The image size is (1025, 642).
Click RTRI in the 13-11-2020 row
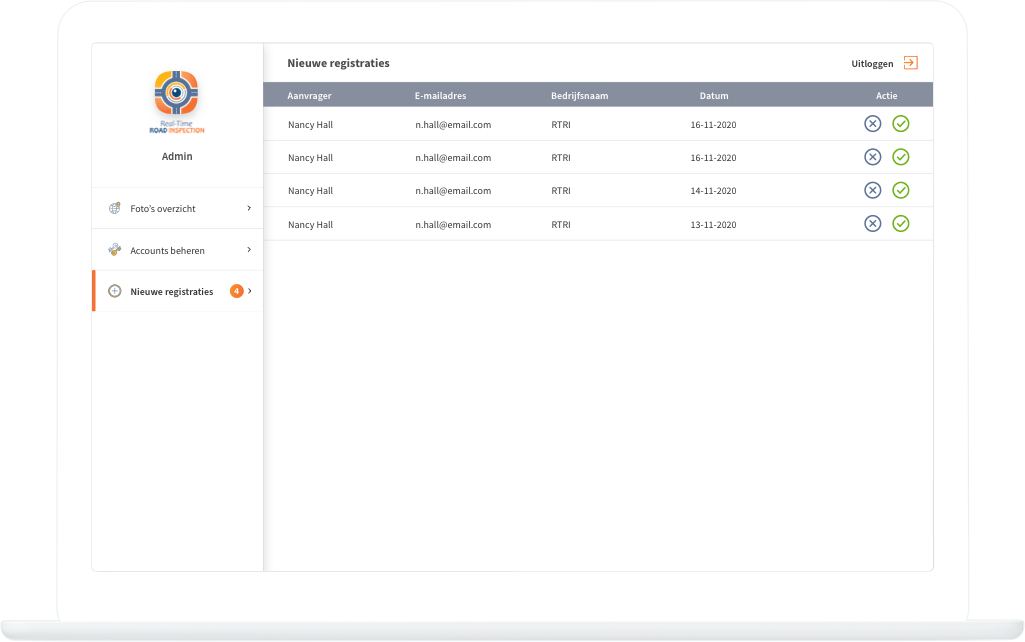tap(561, 225)
